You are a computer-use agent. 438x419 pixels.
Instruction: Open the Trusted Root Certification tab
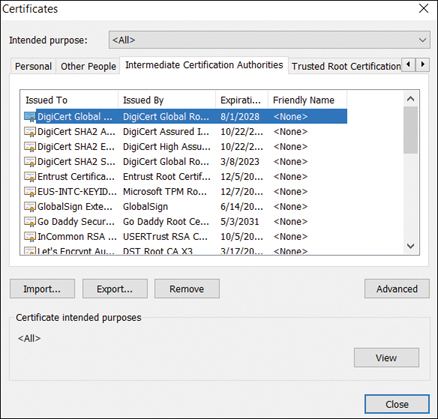click(346, 66)
